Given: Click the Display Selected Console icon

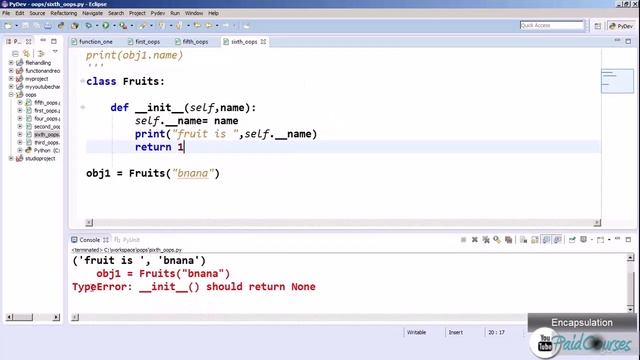Looking at the screenshot, I should [584, 240].
